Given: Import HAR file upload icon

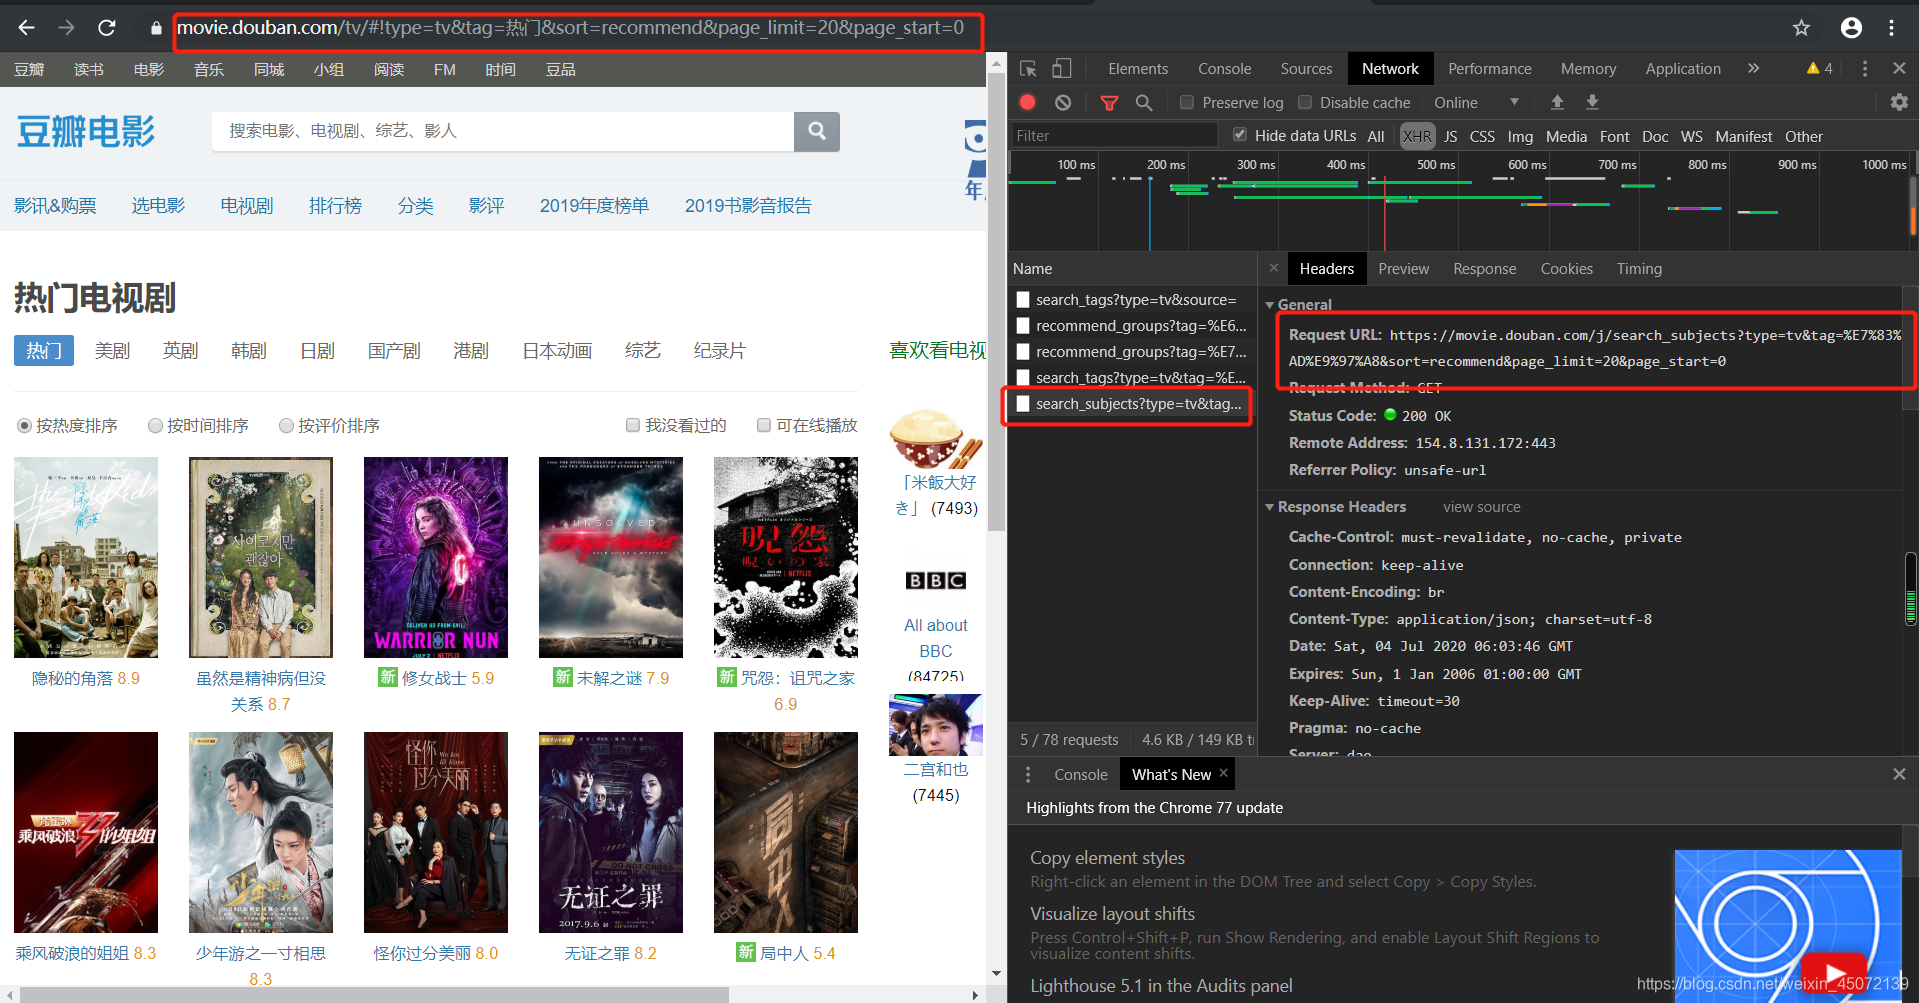Looking at the screenshot, I should click(x=1557, y=102).
